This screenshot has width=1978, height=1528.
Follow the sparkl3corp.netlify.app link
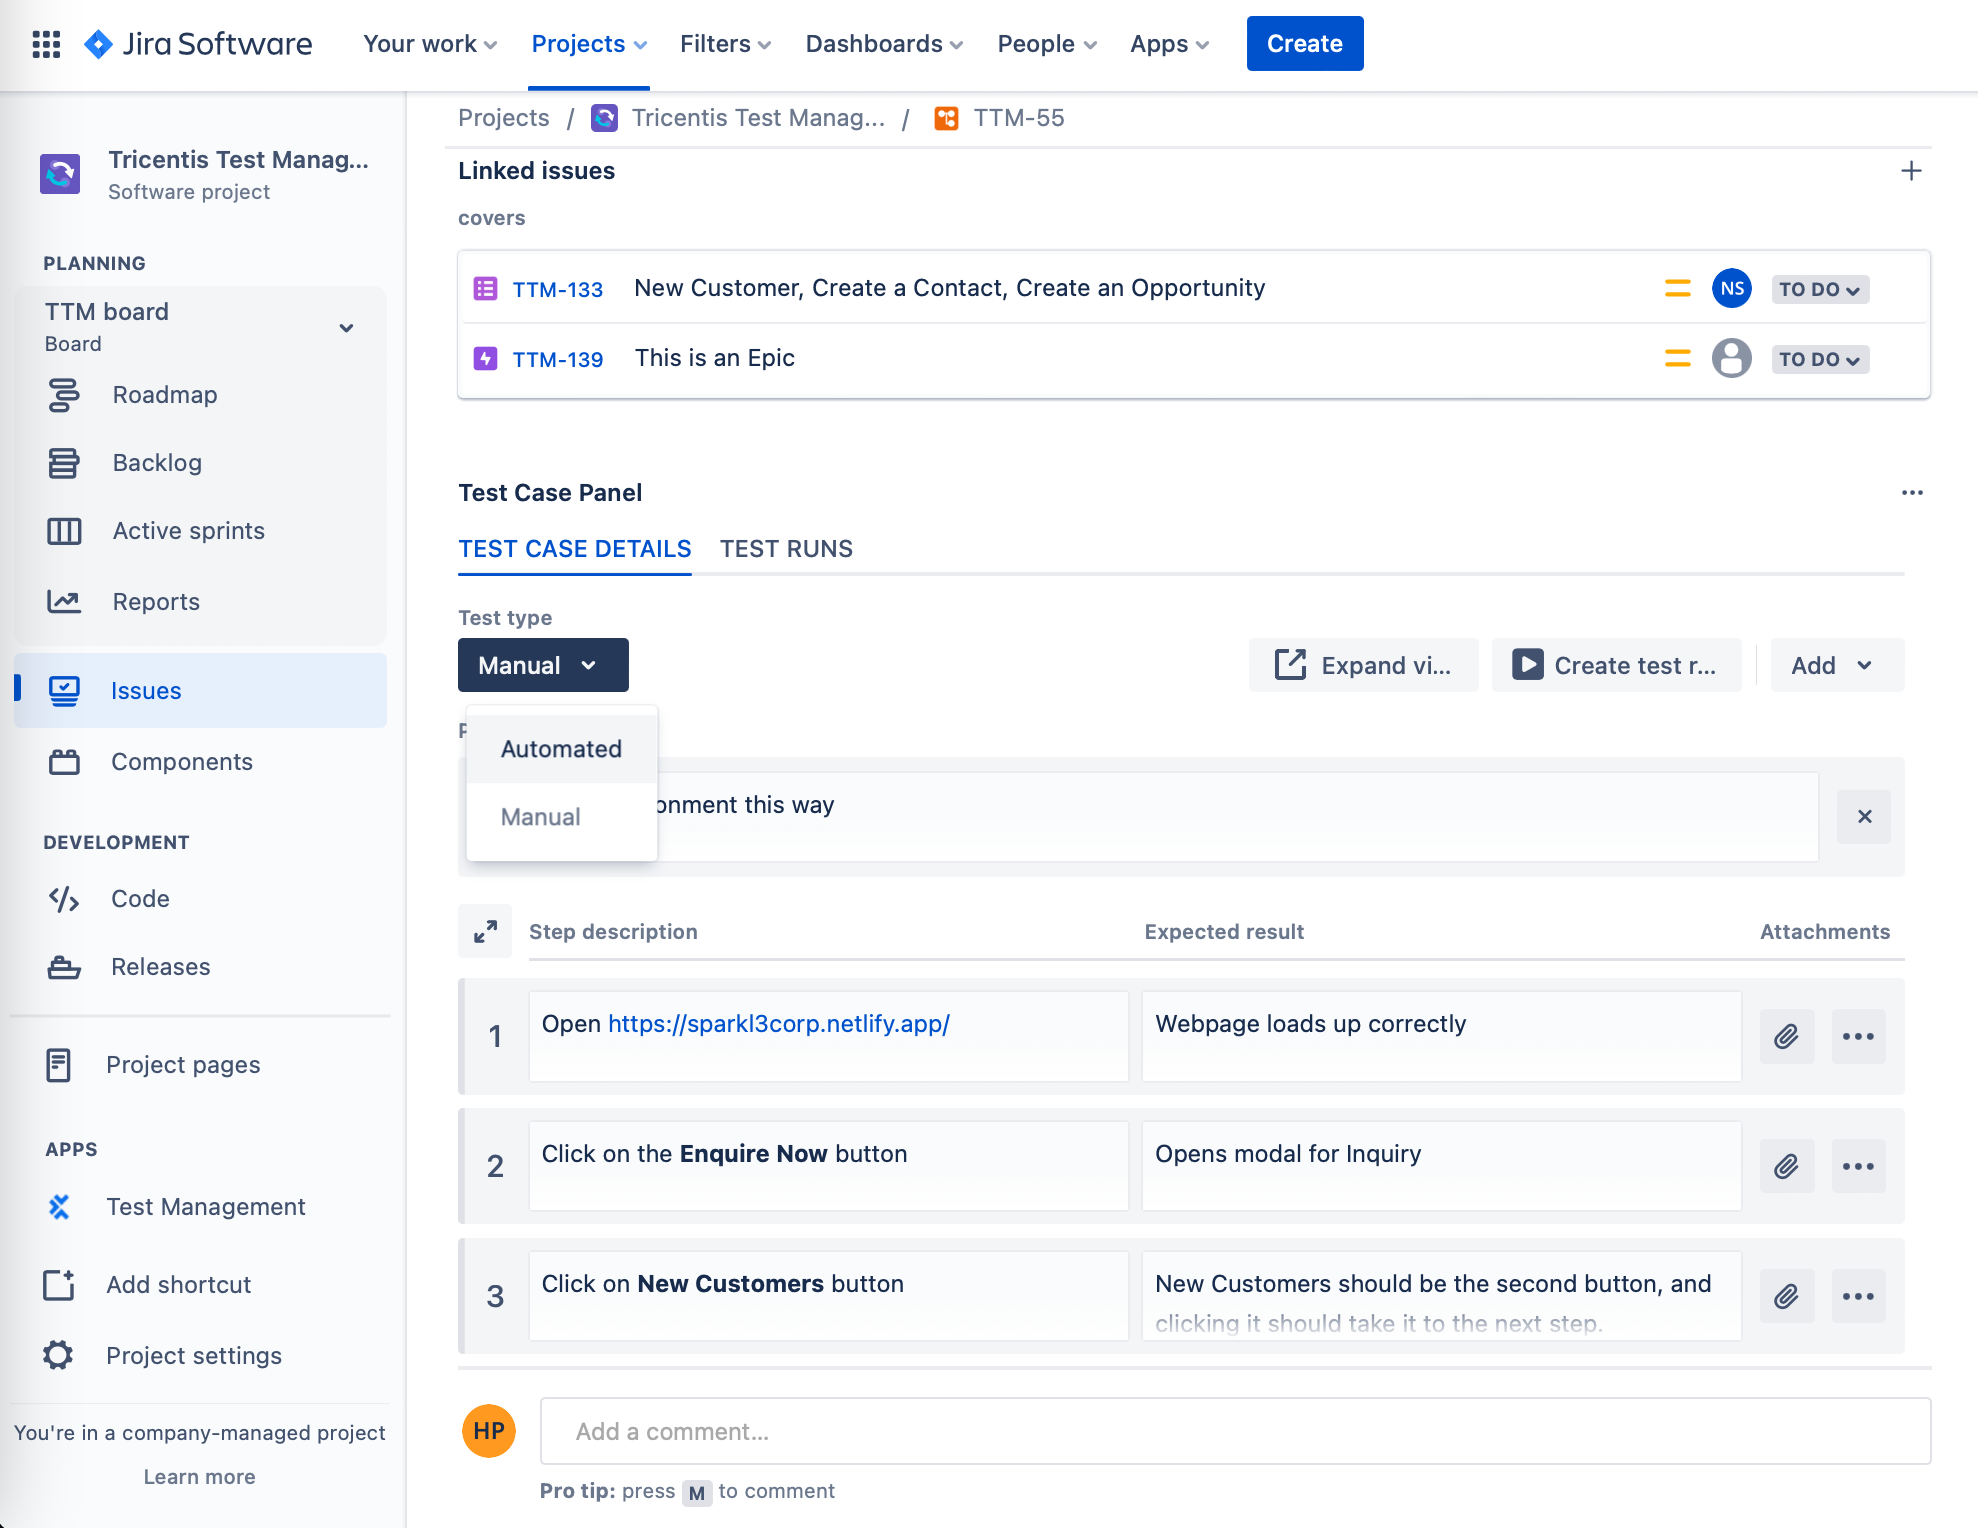(x=779, y=1024)
